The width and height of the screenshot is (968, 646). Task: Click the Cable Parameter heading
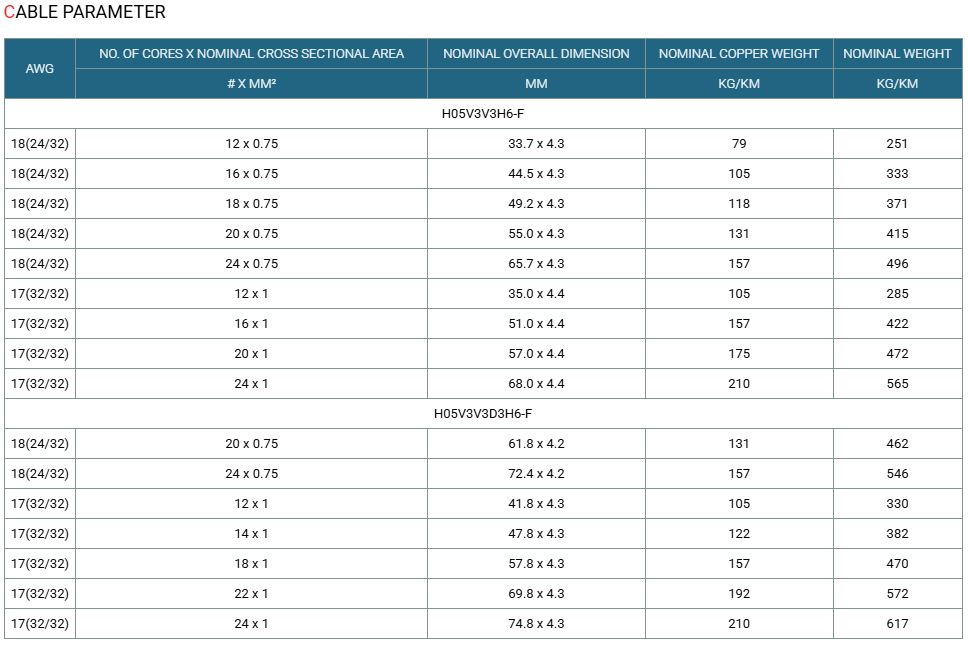click(85, 12)
